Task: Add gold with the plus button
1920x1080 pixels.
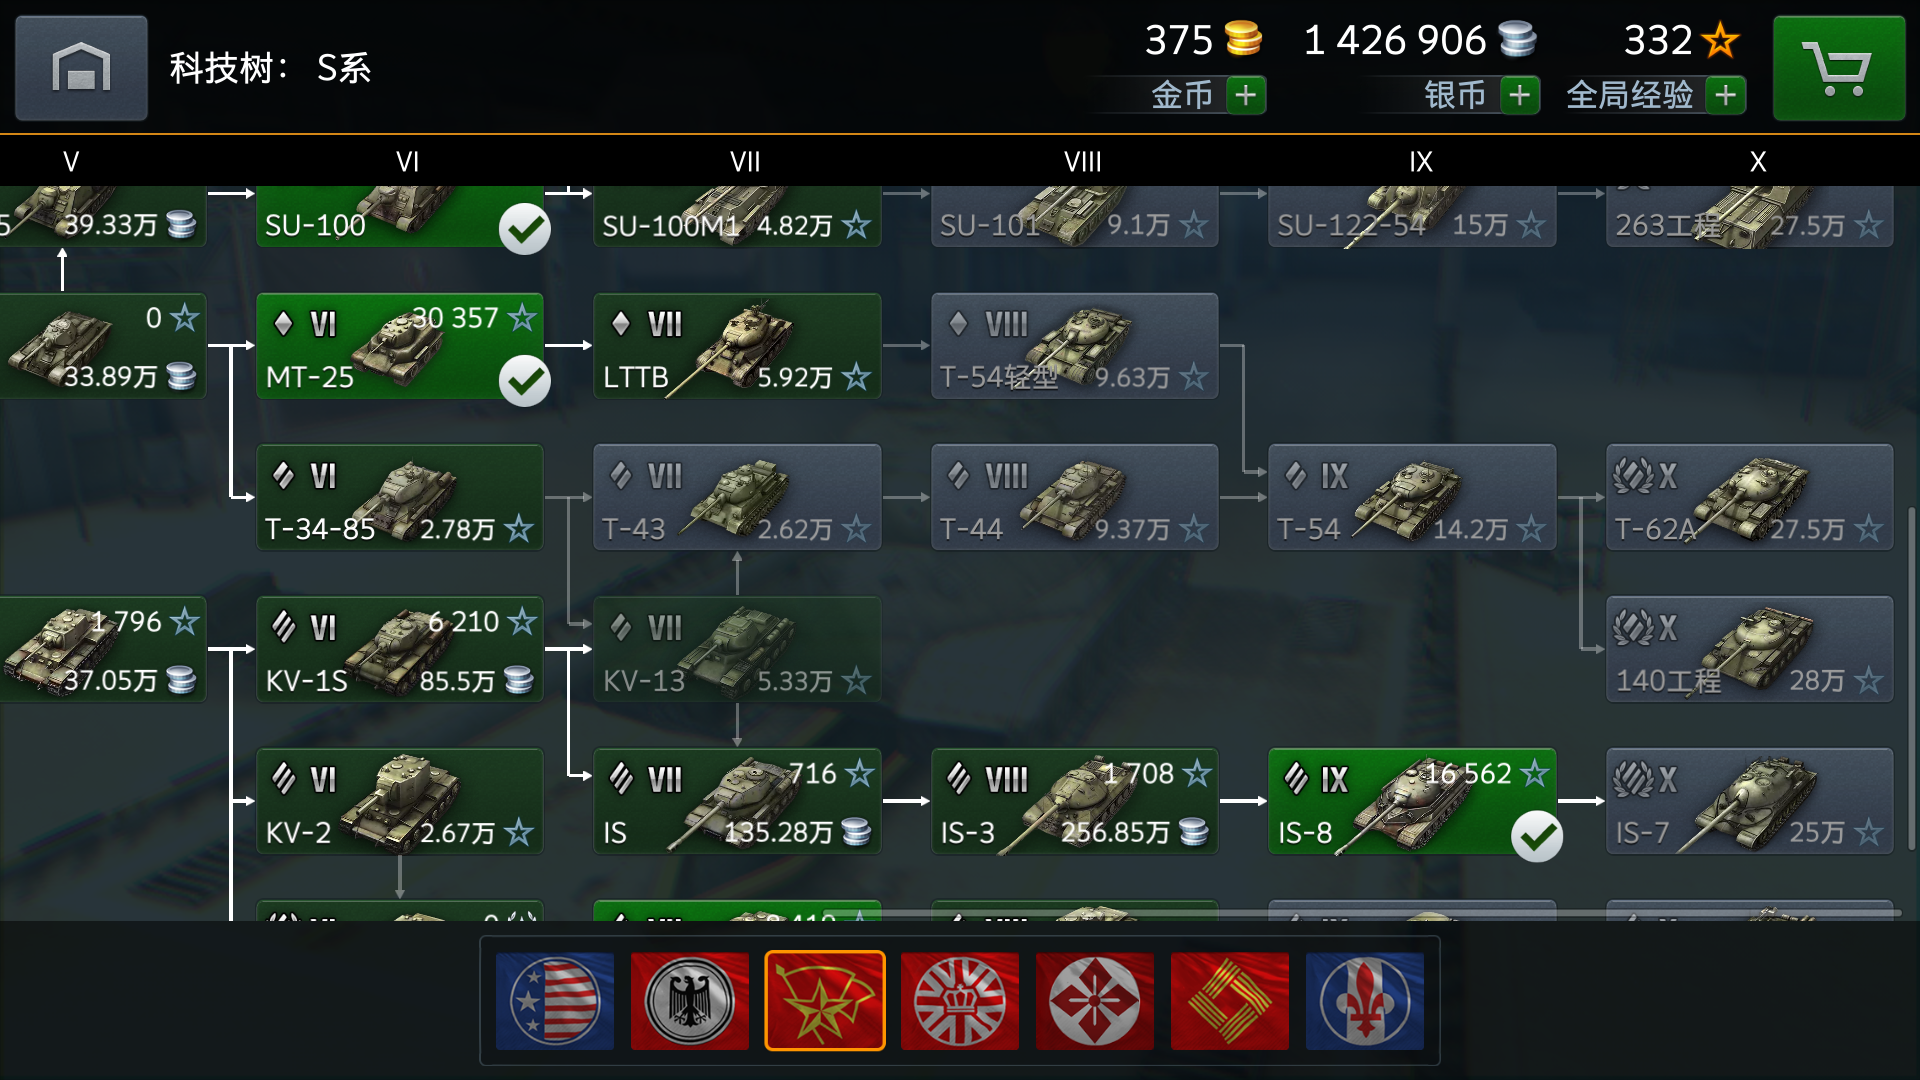Action: click(1246, 95)
